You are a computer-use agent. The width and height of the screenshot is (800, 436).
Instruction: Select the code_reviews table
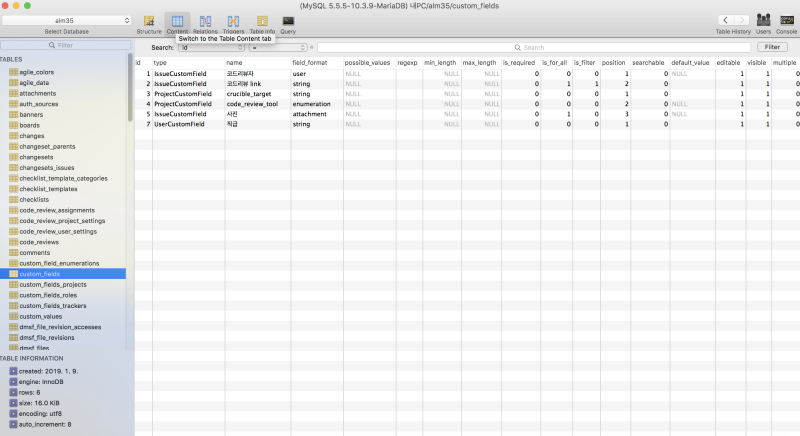(39, 242)
